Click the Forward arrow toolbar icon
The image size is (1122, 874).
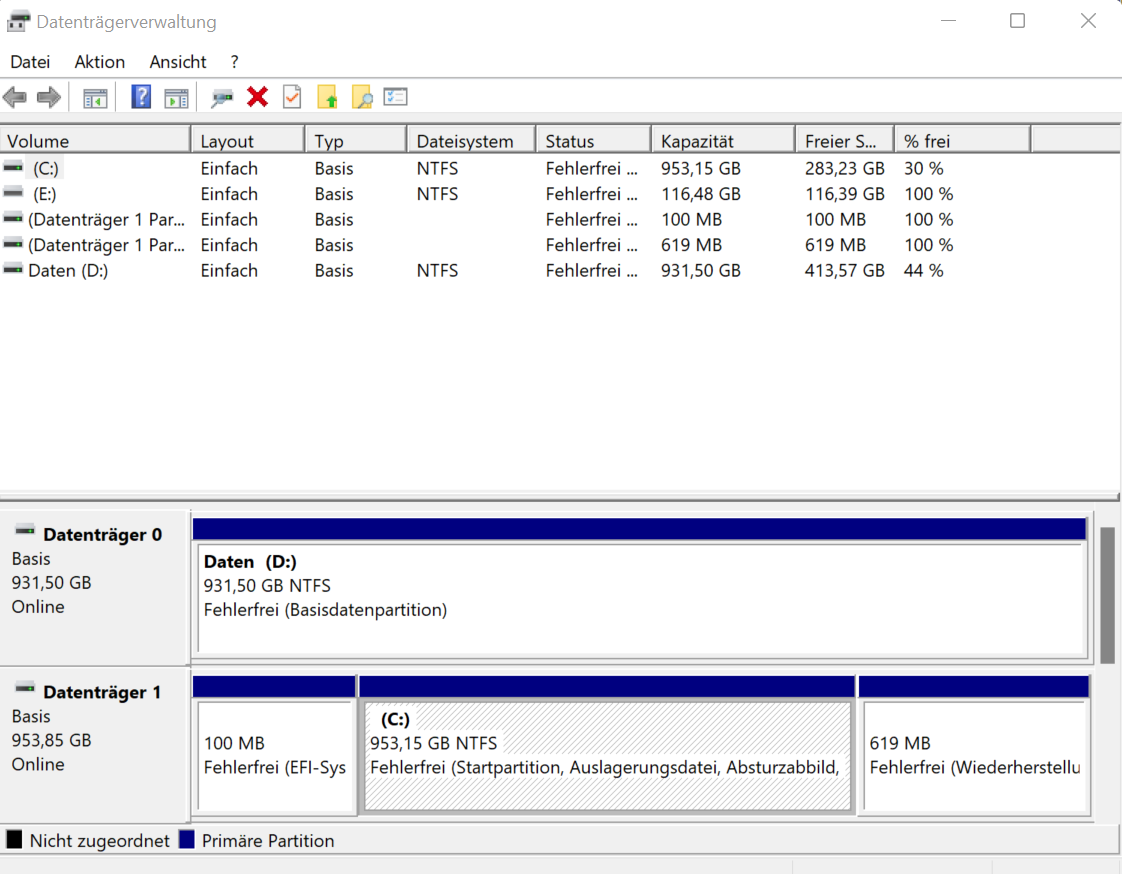point(49,97)
